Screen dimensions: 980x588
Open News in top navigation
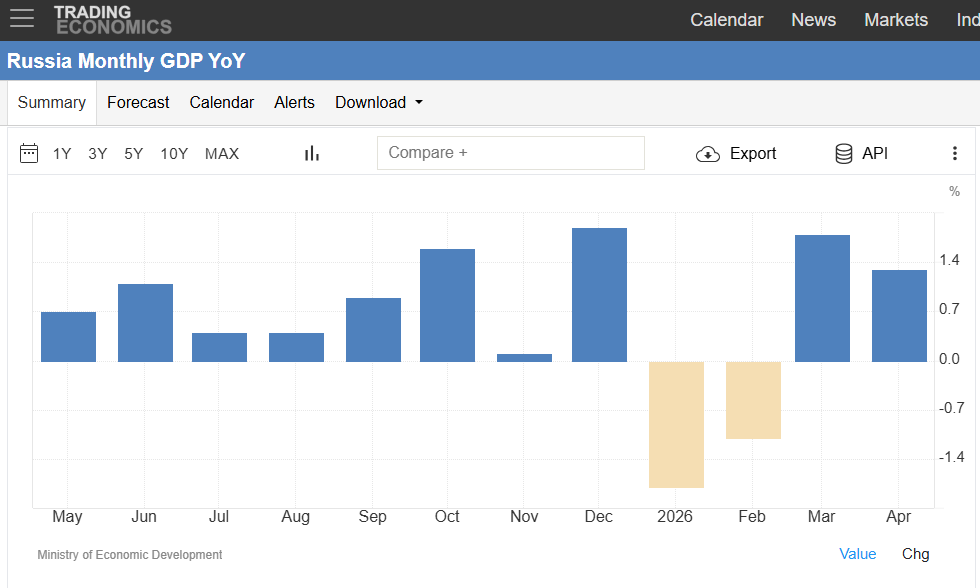813,20
